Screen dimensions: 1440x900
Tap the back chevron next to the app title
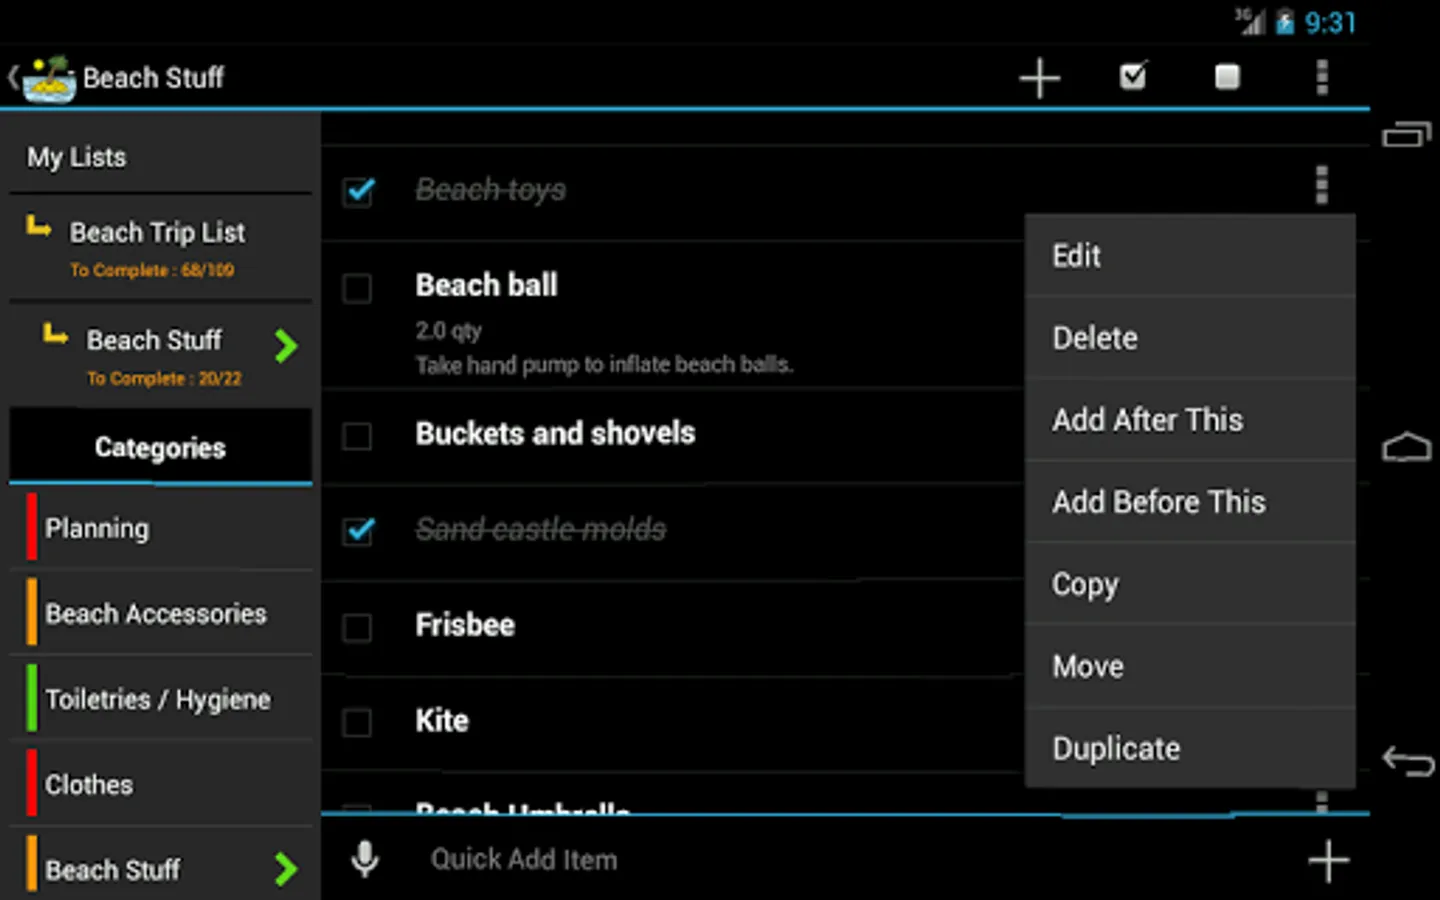point(11,75)
